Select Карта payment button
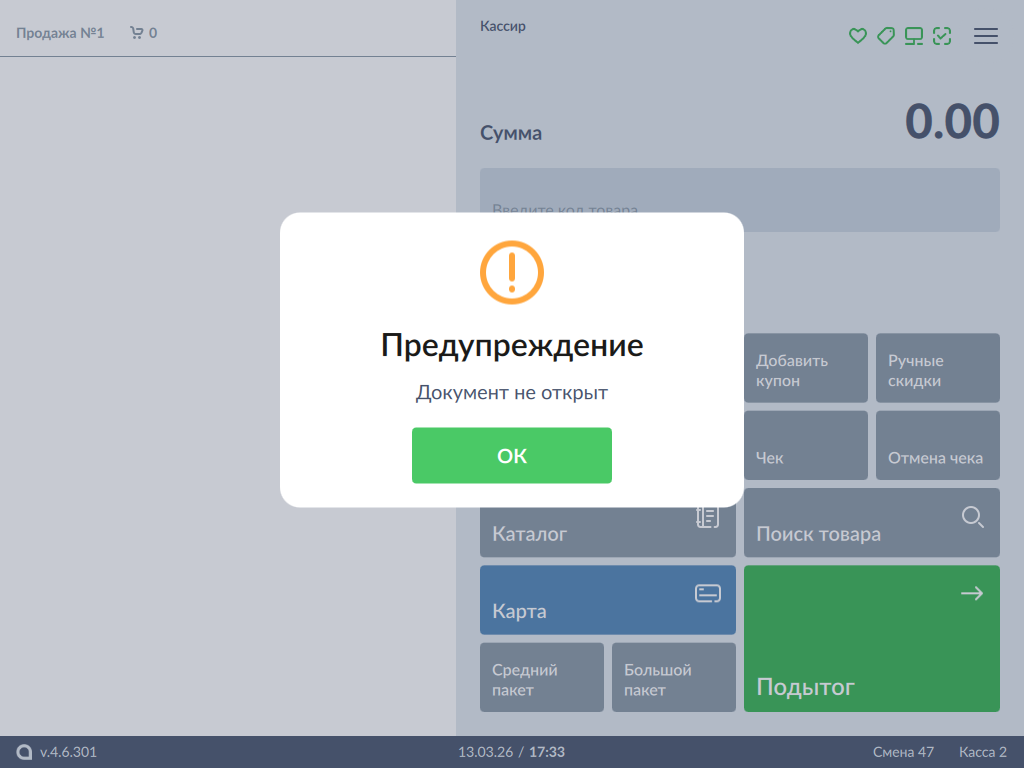Screen dimensions: 1024x768 [607, 600]
